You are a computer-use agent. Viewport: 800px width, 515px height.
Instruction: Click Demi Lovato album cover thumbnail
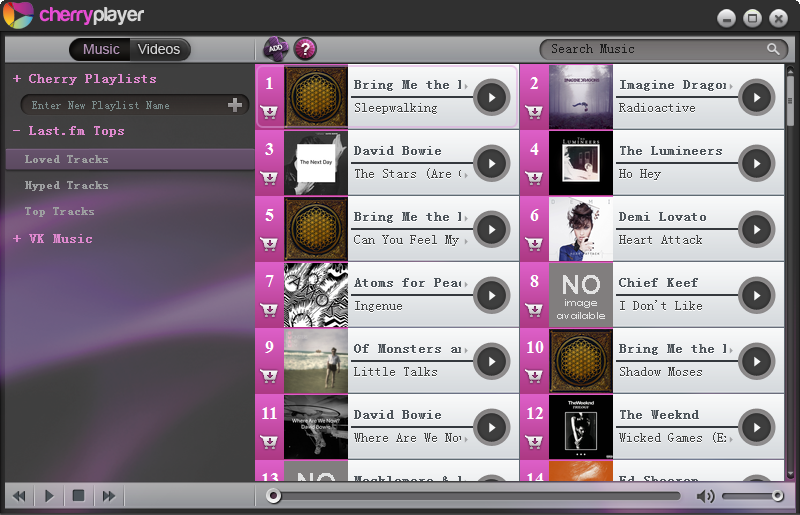point(581,229)
